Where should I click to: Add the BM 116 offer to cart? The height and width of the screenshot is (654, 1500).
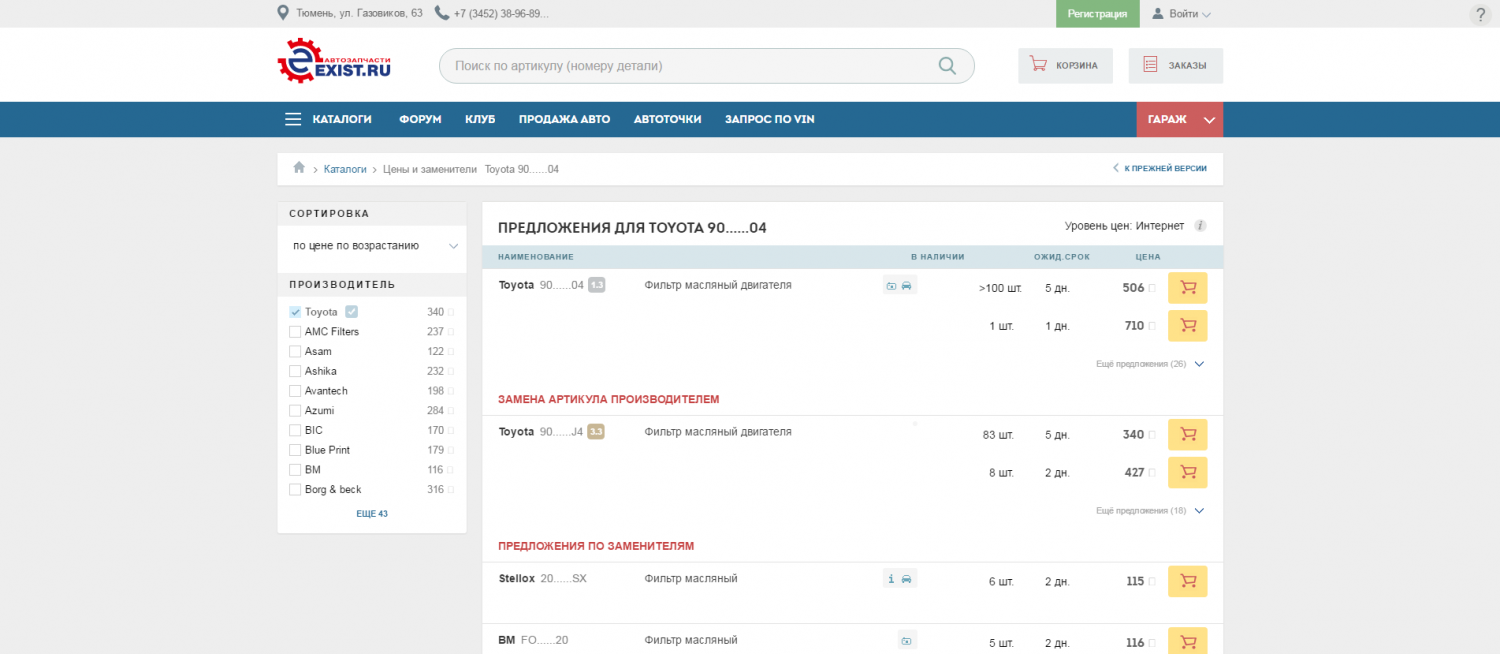(x=1188, y=641)
